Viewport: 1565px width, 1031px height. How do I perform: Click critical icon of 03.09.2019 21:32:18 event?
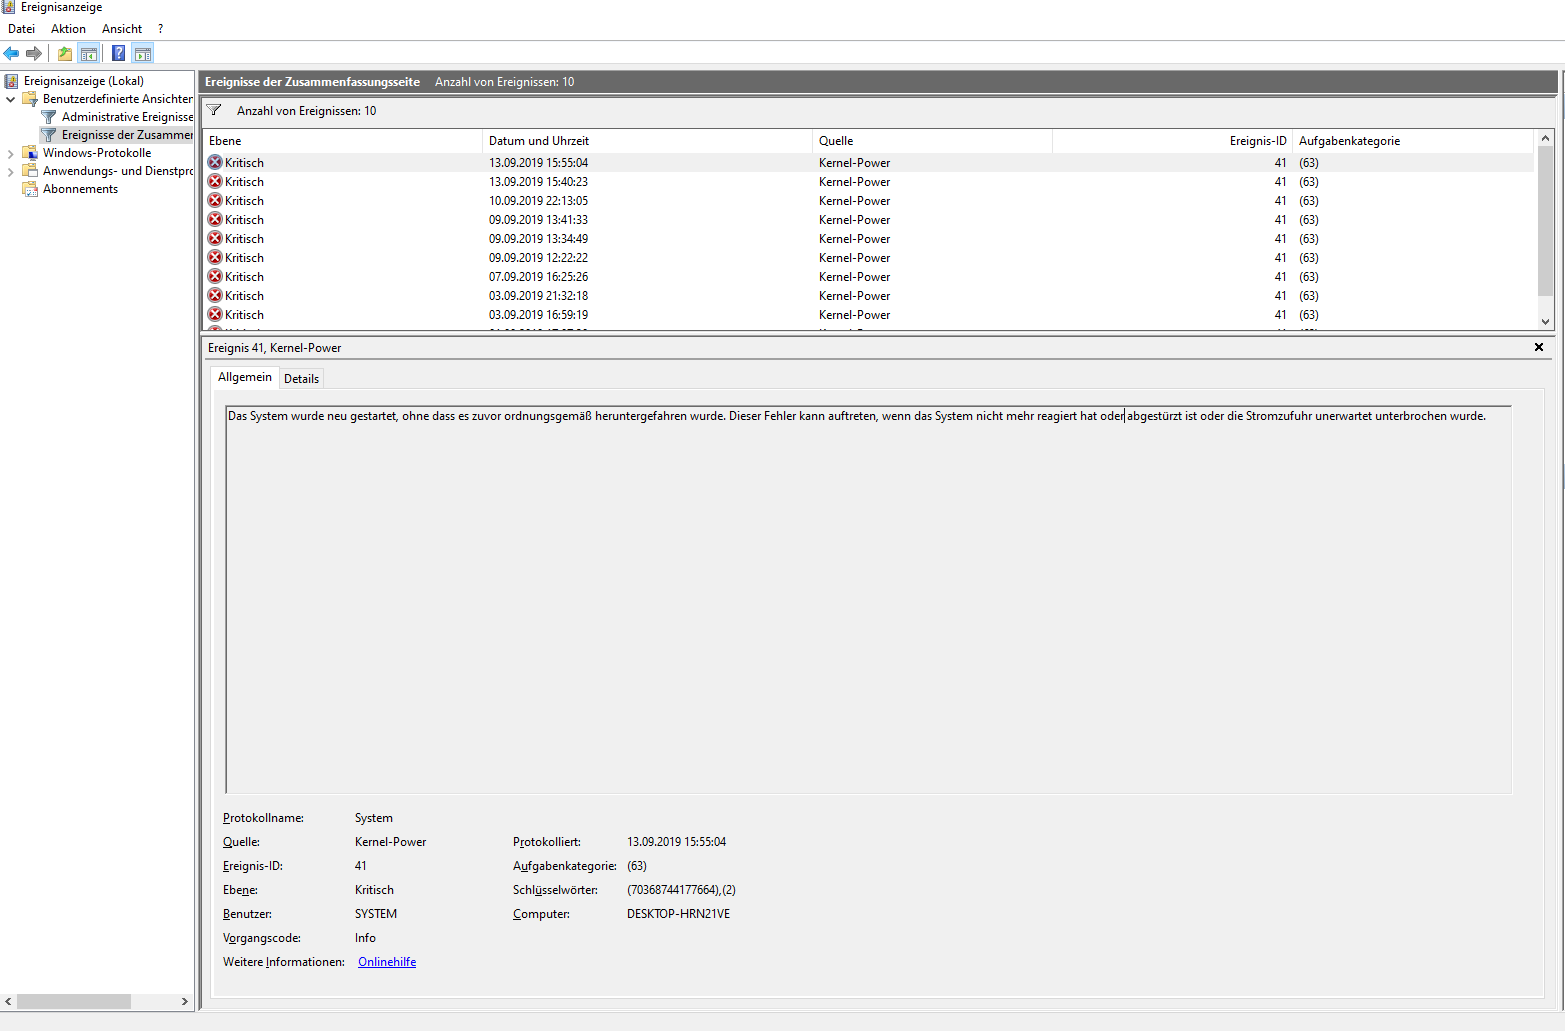click(215, 295)
